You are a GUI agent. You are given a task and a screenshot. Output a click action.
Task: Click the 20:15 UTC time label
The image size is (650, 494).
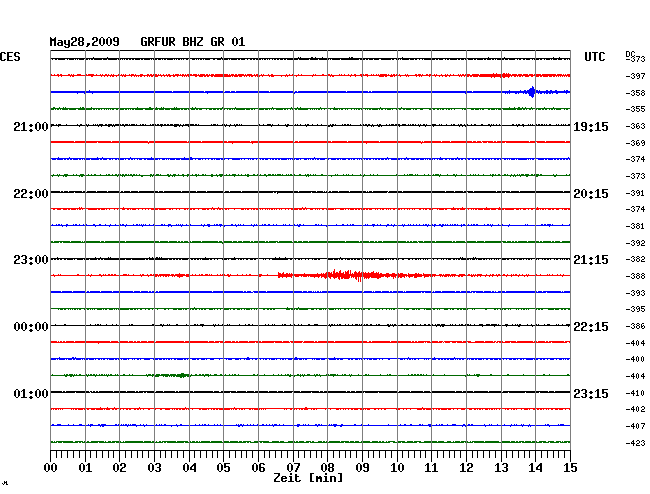click(591, 194)
